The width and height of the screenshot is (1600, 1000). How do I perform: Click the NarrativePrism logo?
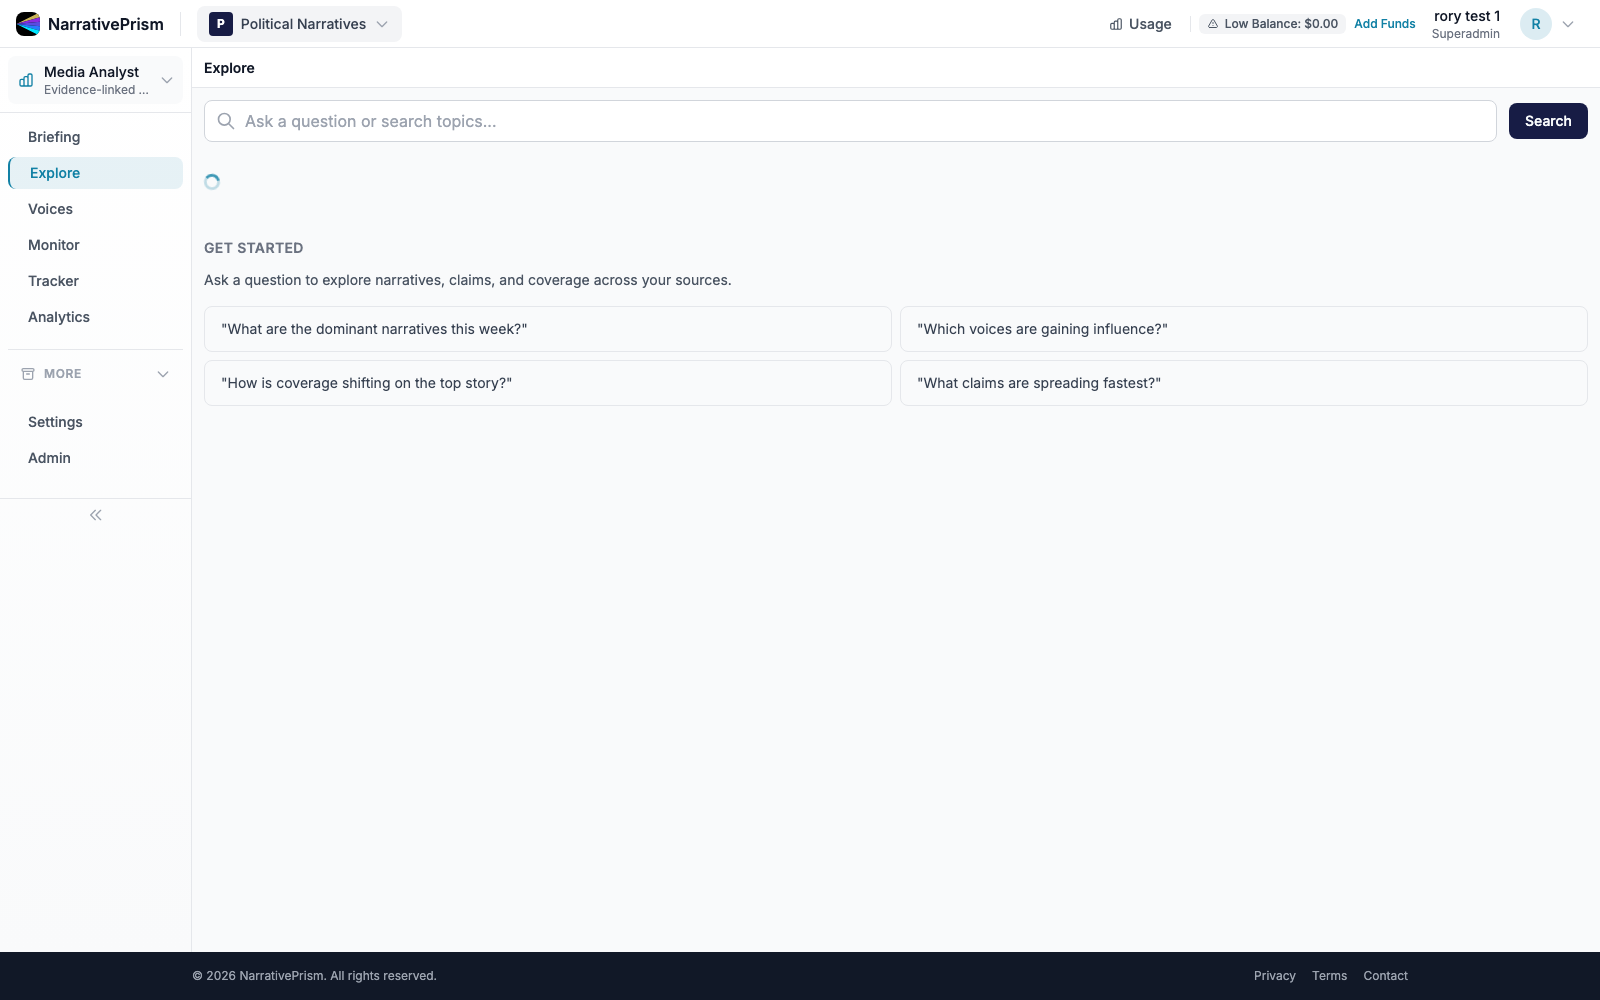tap(90, 23)
